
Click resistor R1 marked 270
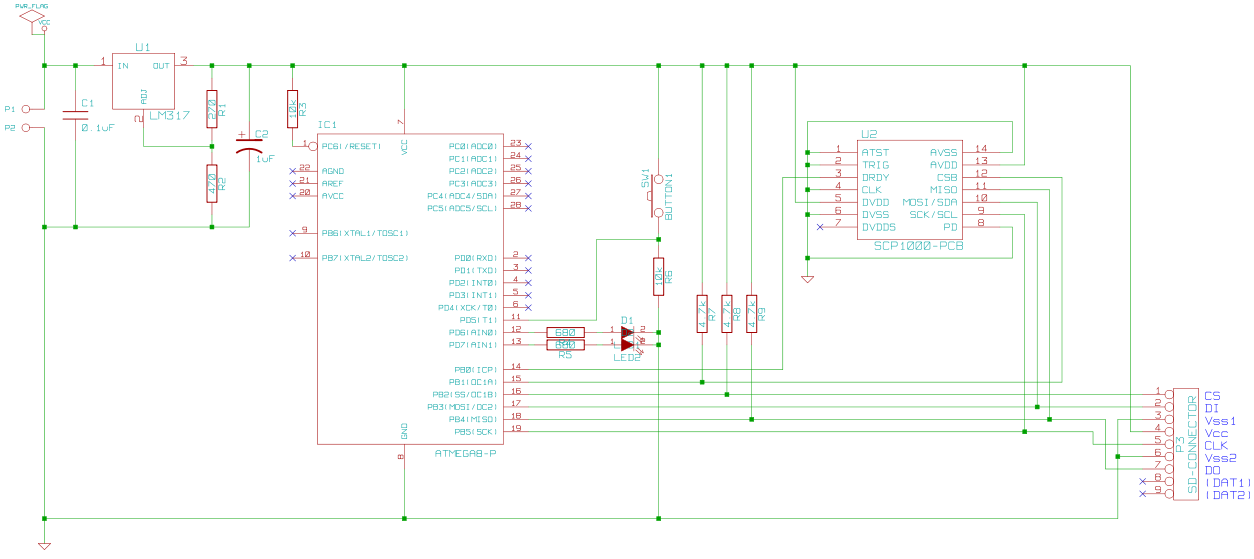[212, 108]
